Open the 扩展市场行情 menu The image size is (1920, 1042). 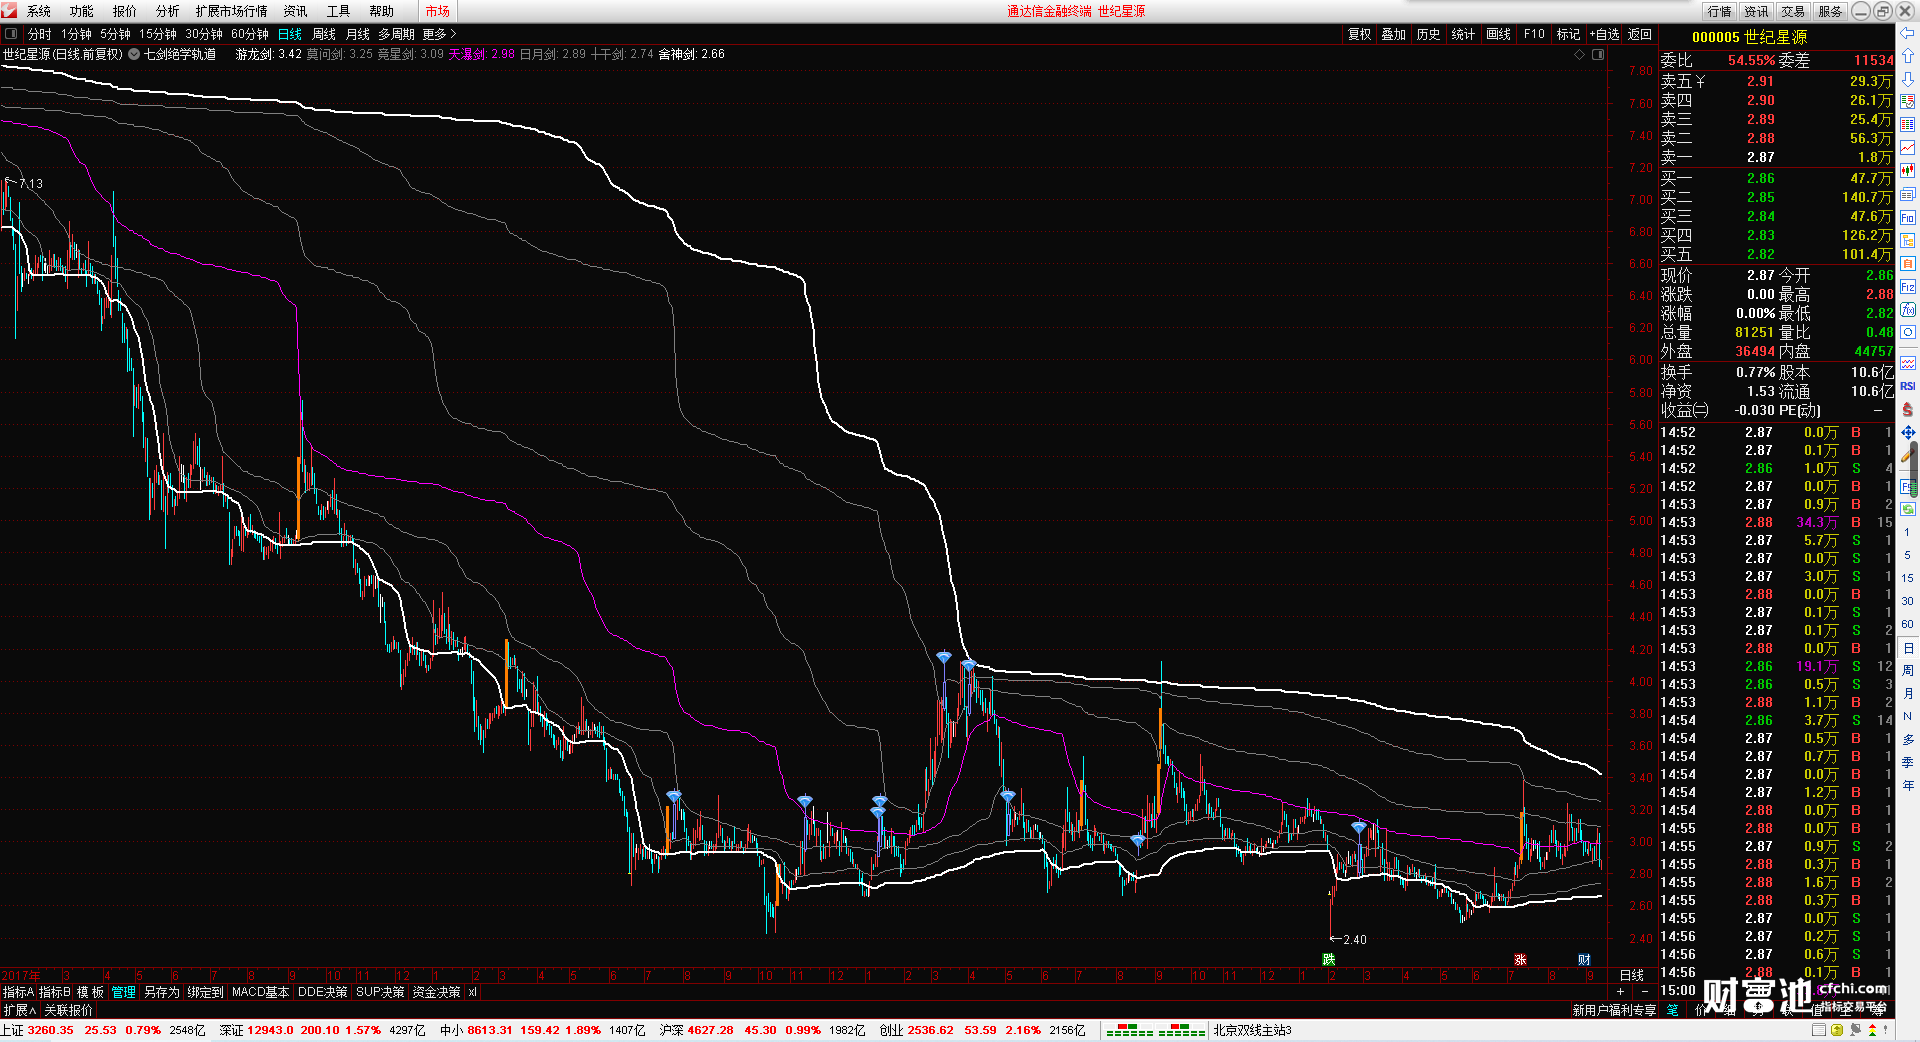[x=232, y=11]
